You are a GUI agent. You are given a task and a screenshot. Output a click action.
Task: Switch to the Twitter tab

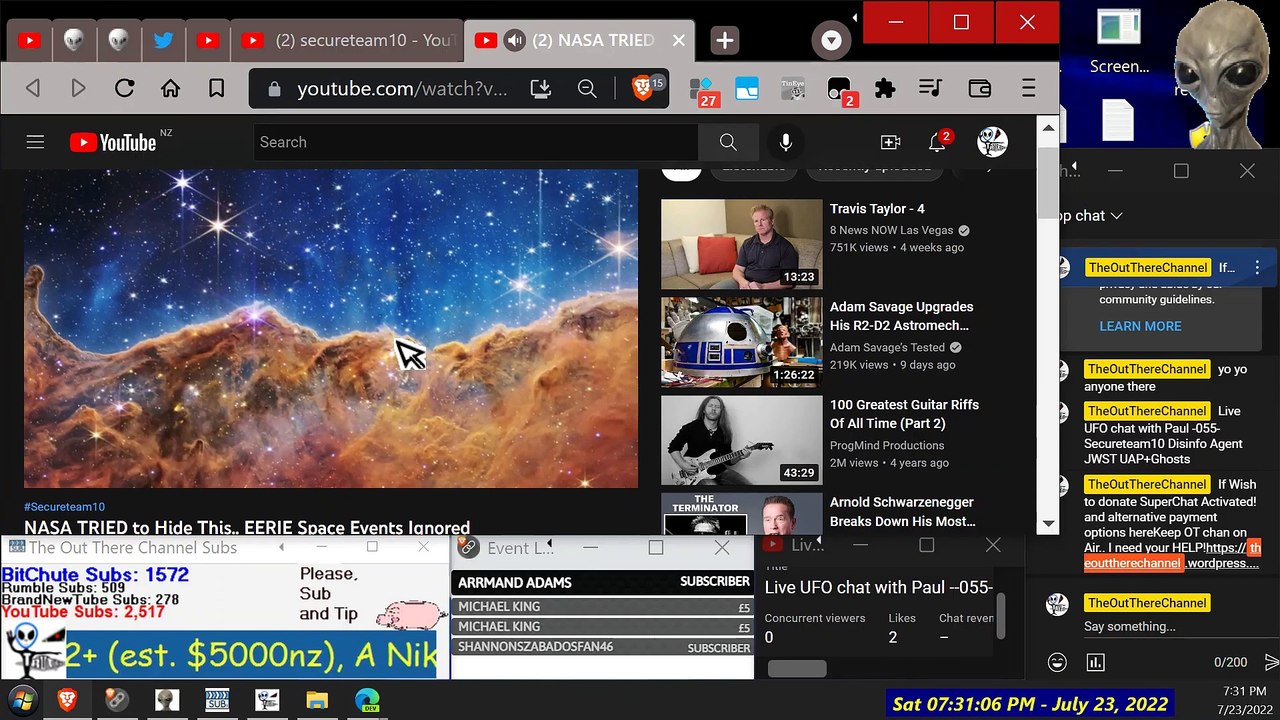163,40
